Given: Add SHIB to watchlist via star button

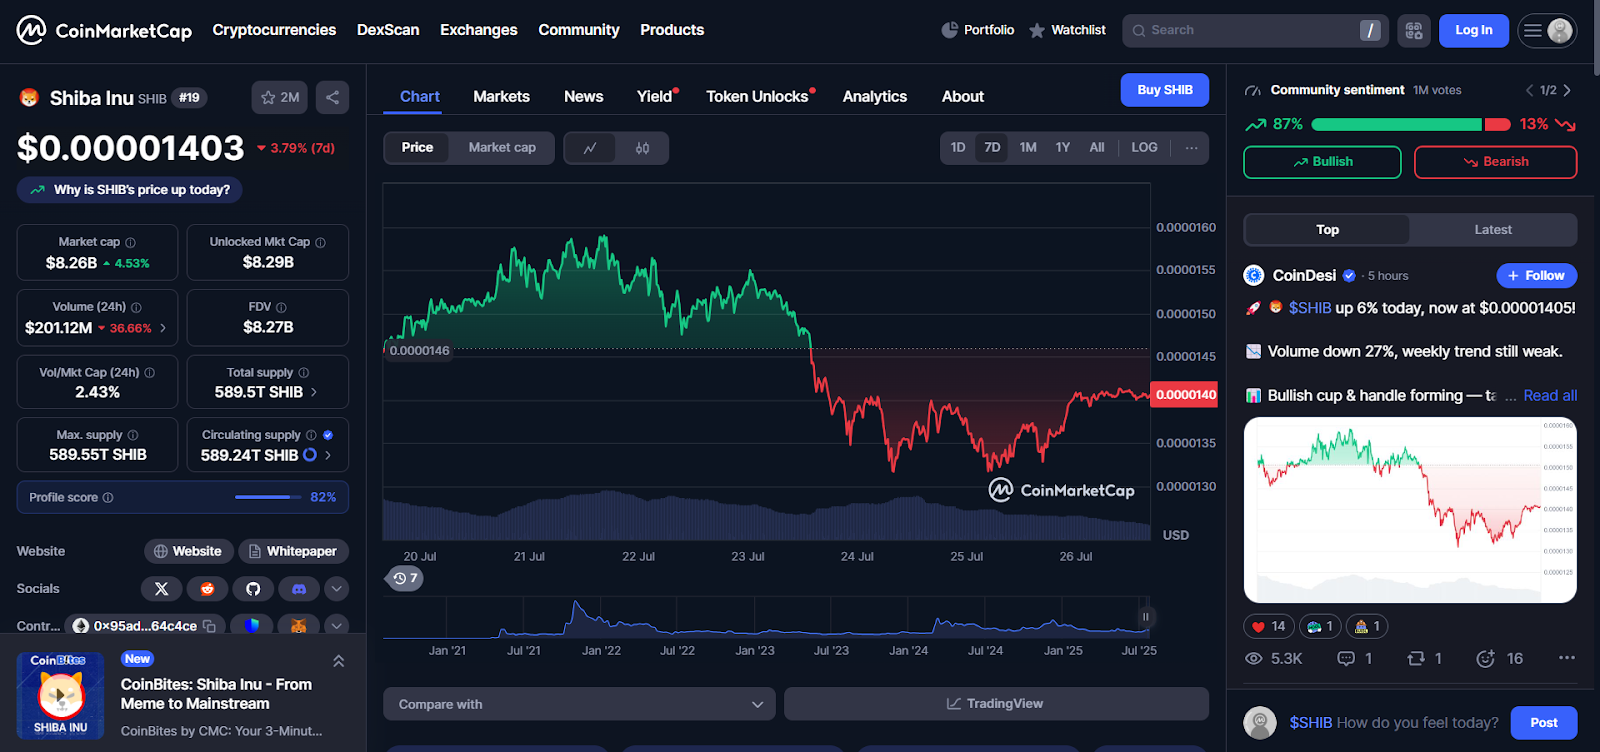Looking at the screenshot, I should tap(280, 97).
